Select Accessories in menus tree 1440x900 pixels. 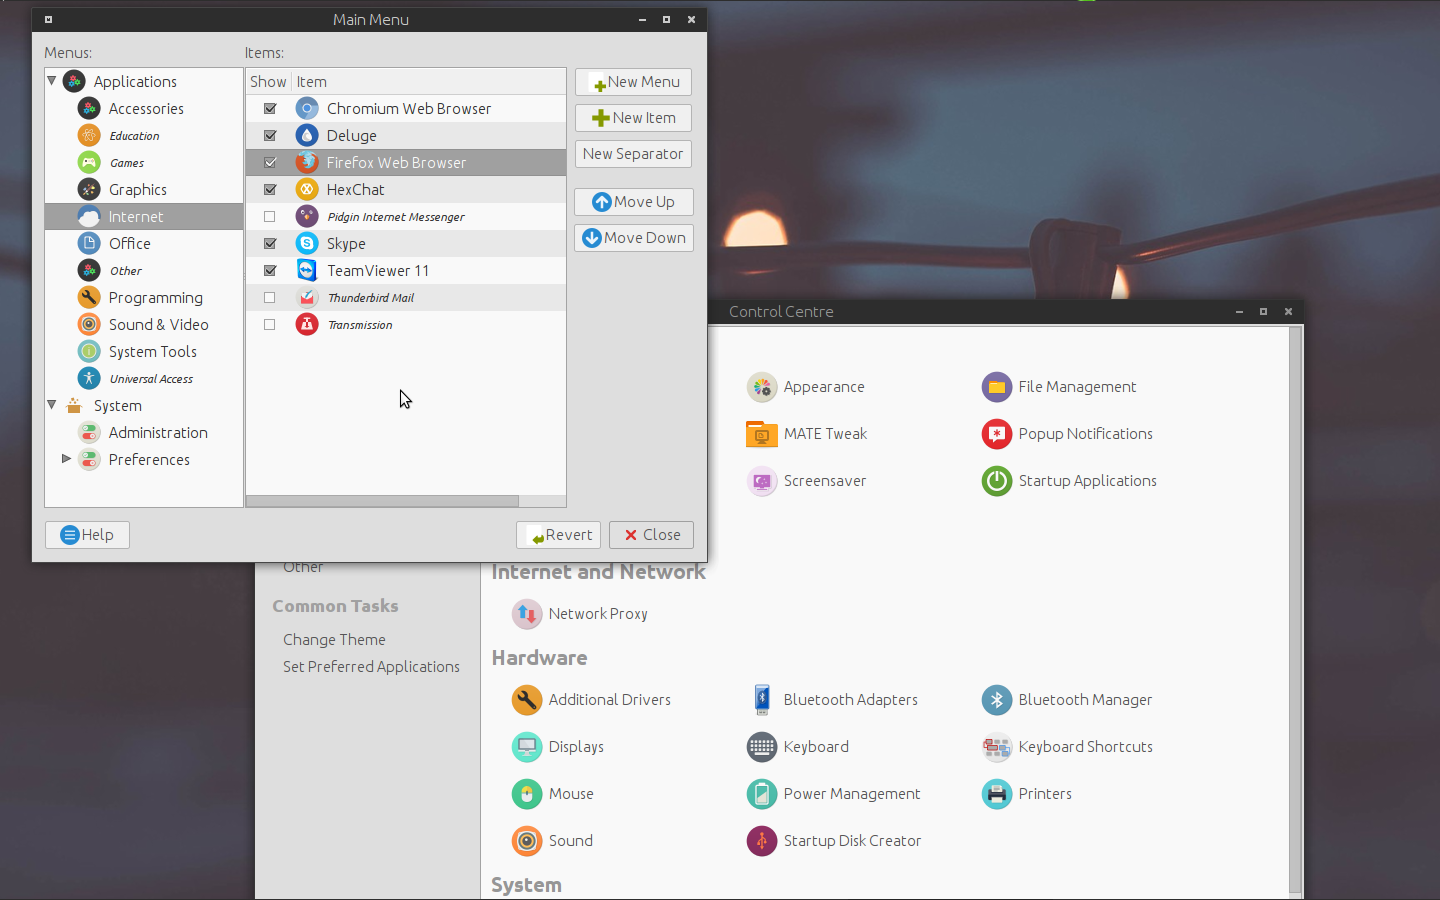click(145, 108)
